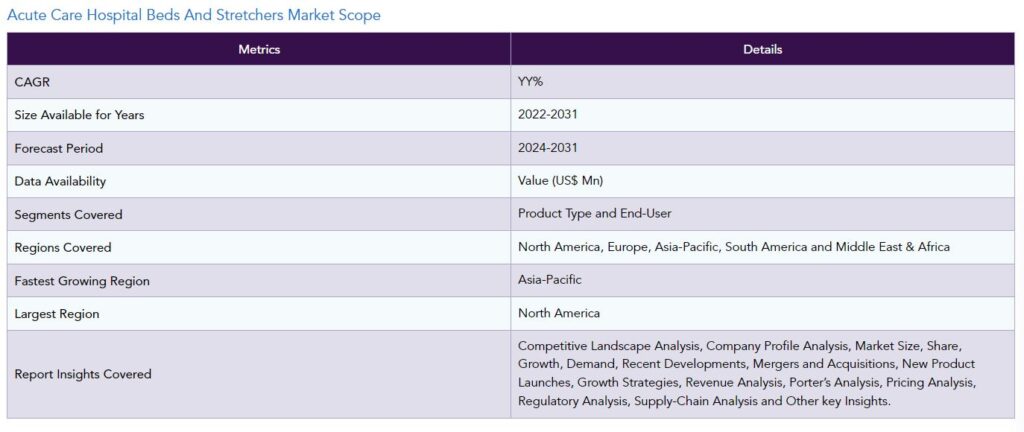1024x432 pixels.
Task: Click the Metrics column header
Action: [x=259, y=49]
